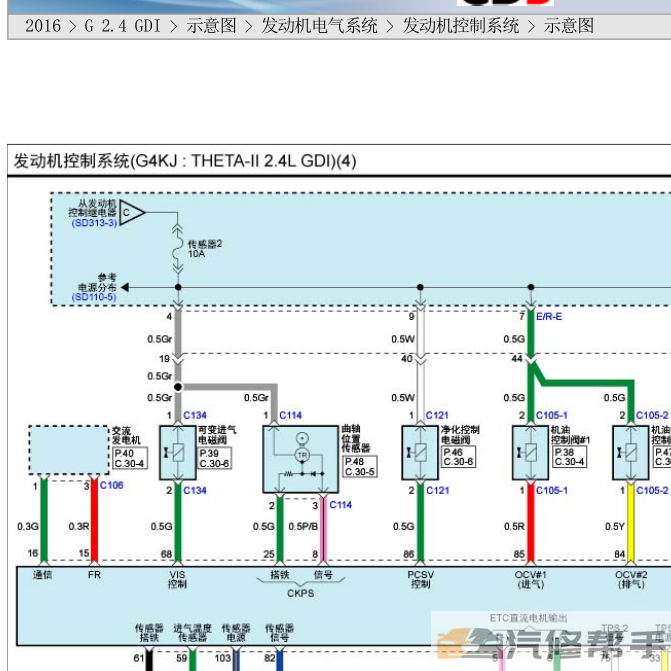Open the G 2.4 GDI breadcrumb
671x671 pixels.
[x=122, y=26]
